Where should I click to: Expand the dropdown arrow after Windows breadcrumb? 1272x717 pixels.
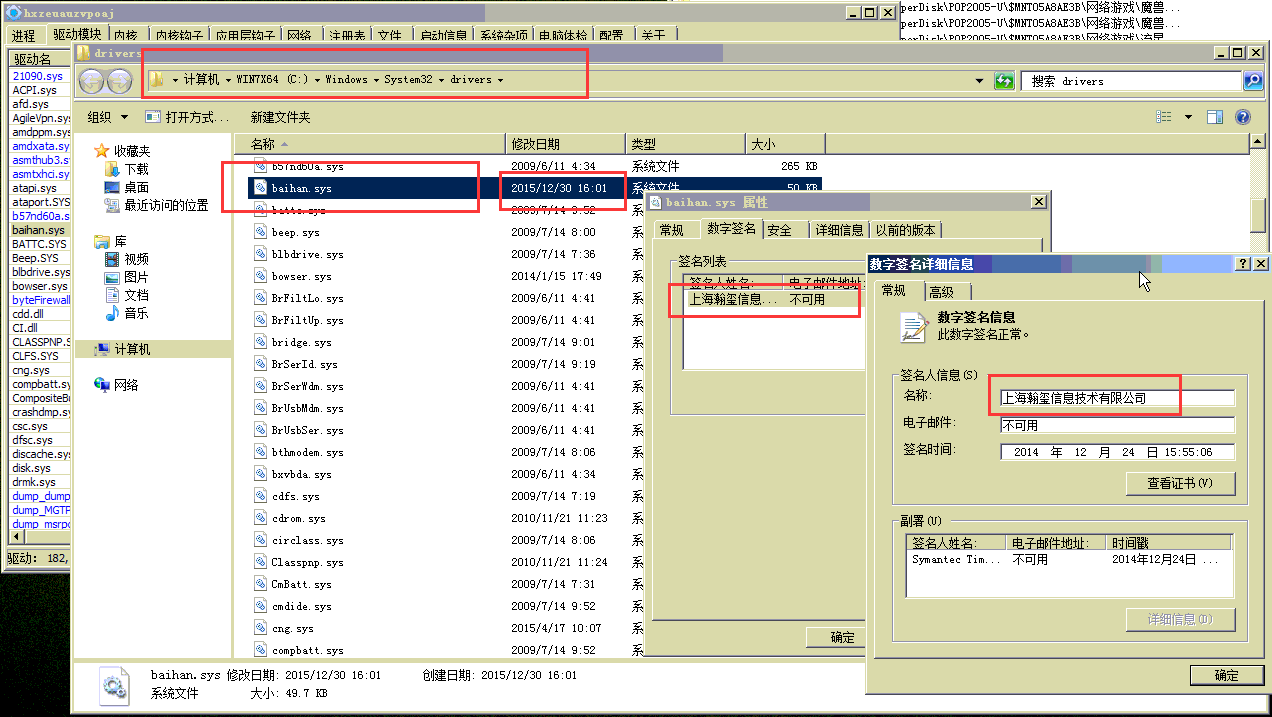tap(377, 80)
